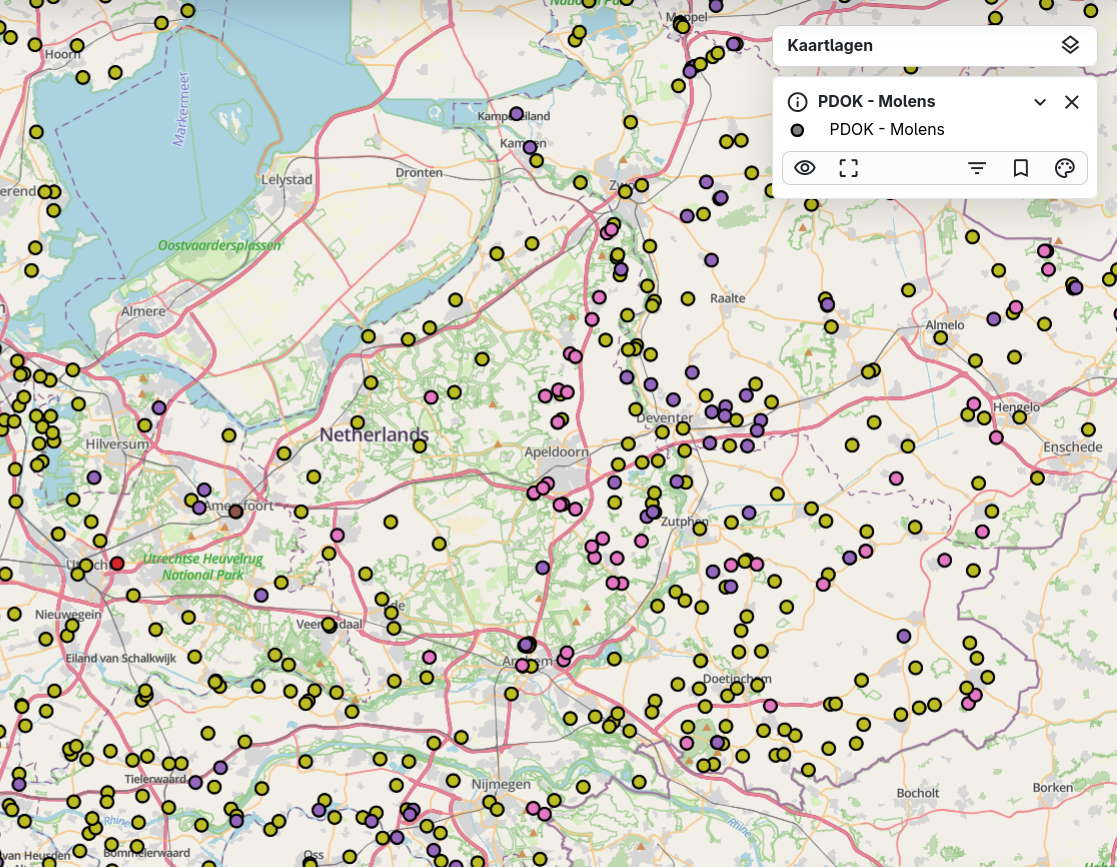Screen dimensions: 1117x867
Task: Click the Nijmegen city label
Action: tap(502, 785)
